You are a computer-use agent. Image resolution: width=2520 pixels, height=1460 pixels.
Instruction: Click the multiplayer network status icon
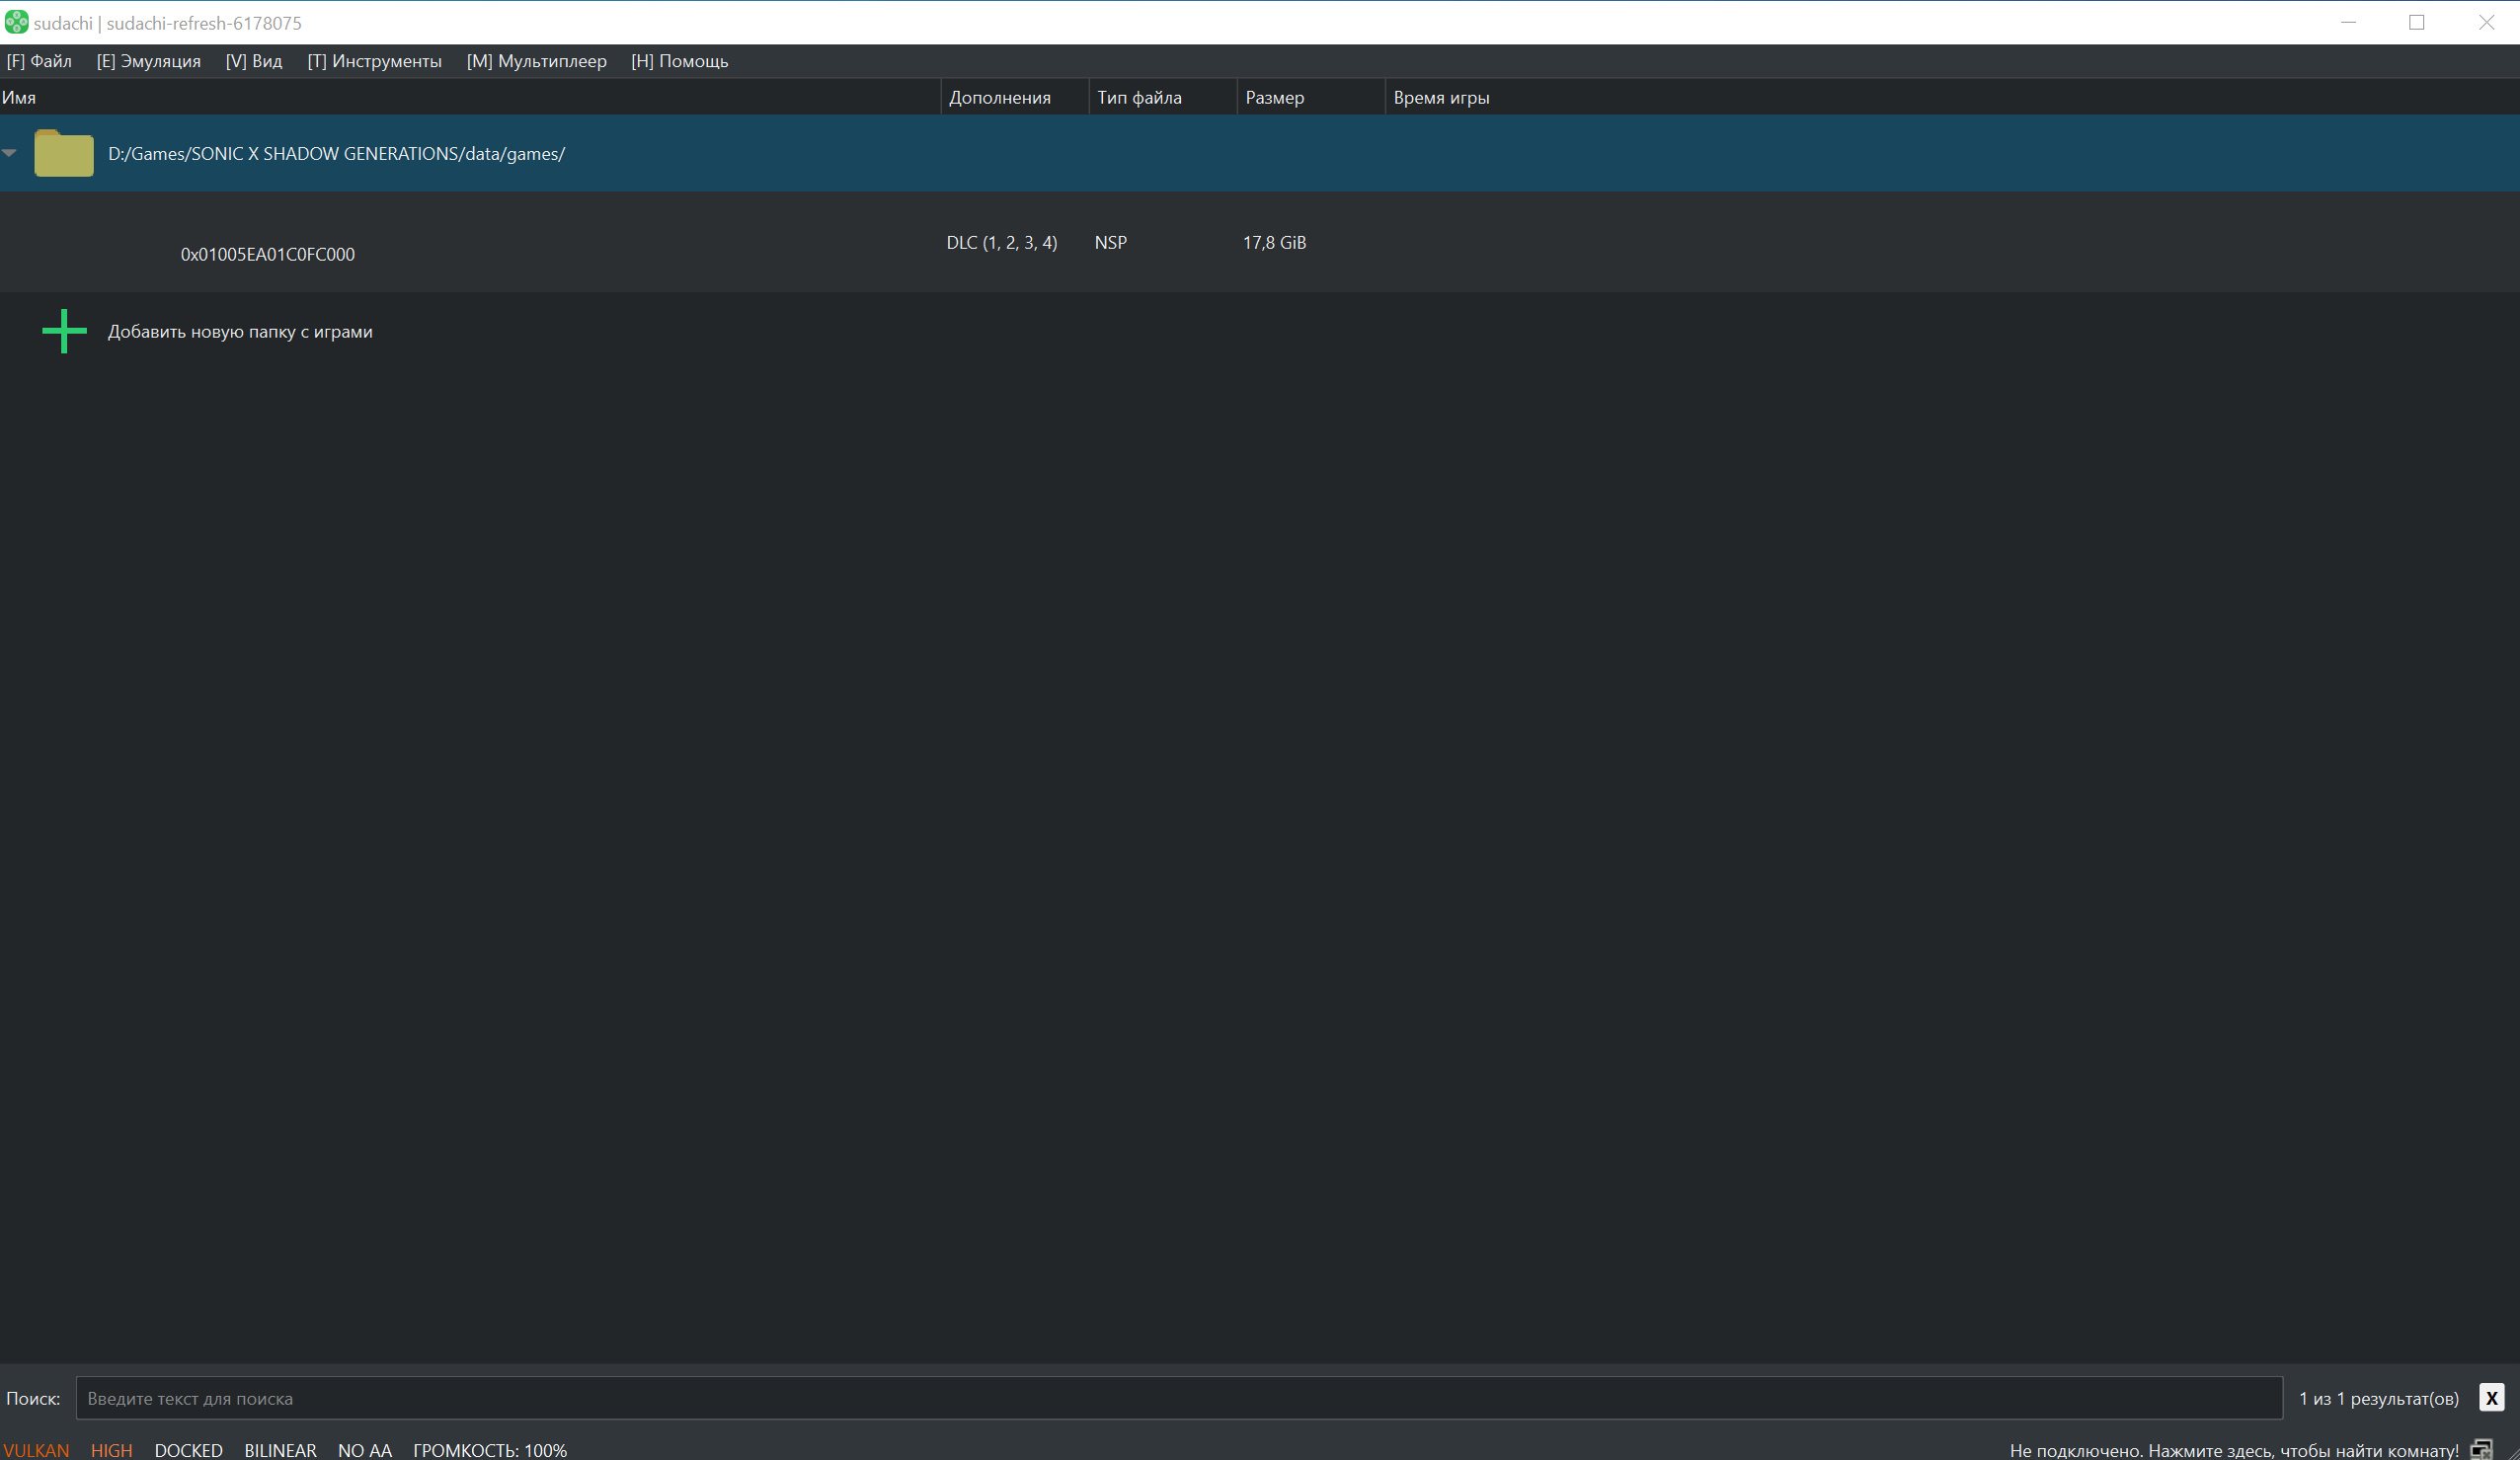tap(2481, 1449)
